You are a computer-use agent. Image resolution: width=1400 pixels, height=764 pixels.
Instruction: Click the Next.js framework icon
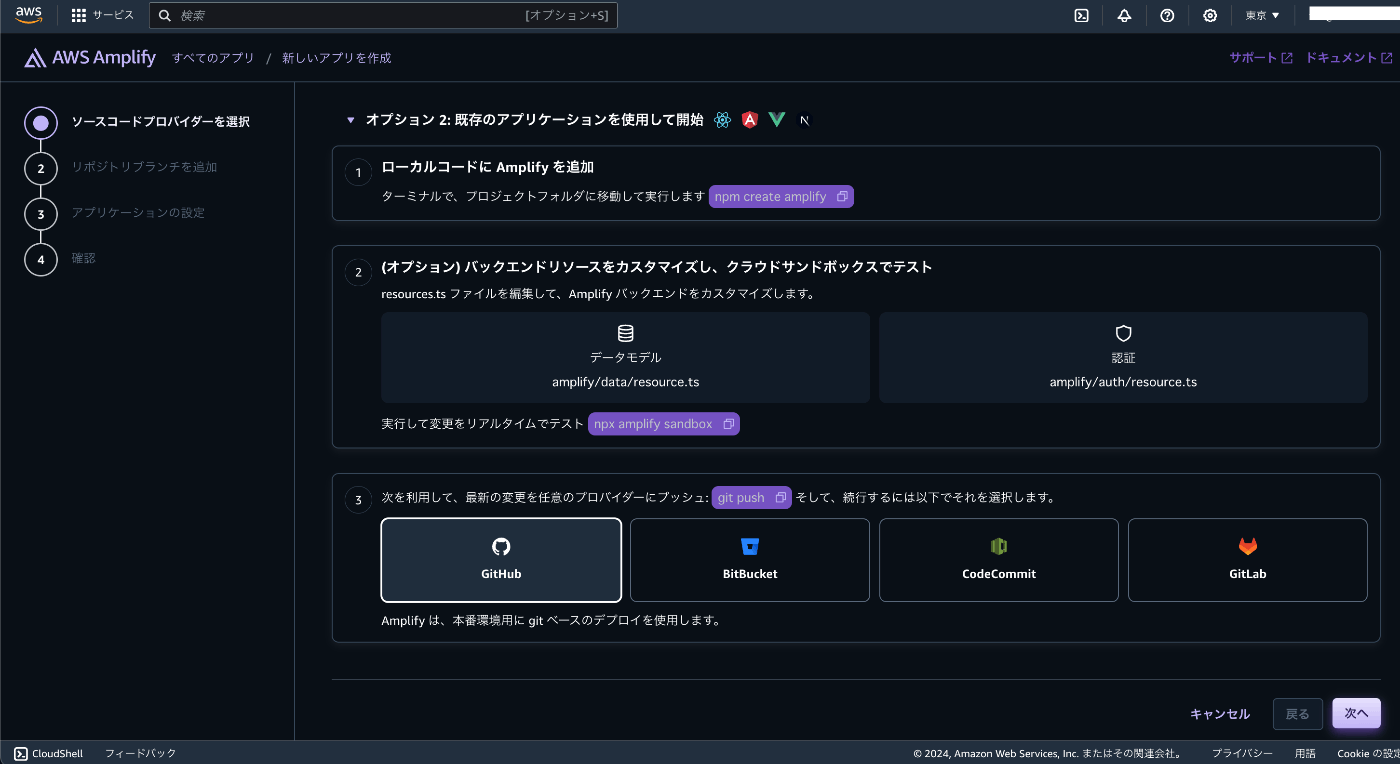pyautogui.click(x=803, y=119)
